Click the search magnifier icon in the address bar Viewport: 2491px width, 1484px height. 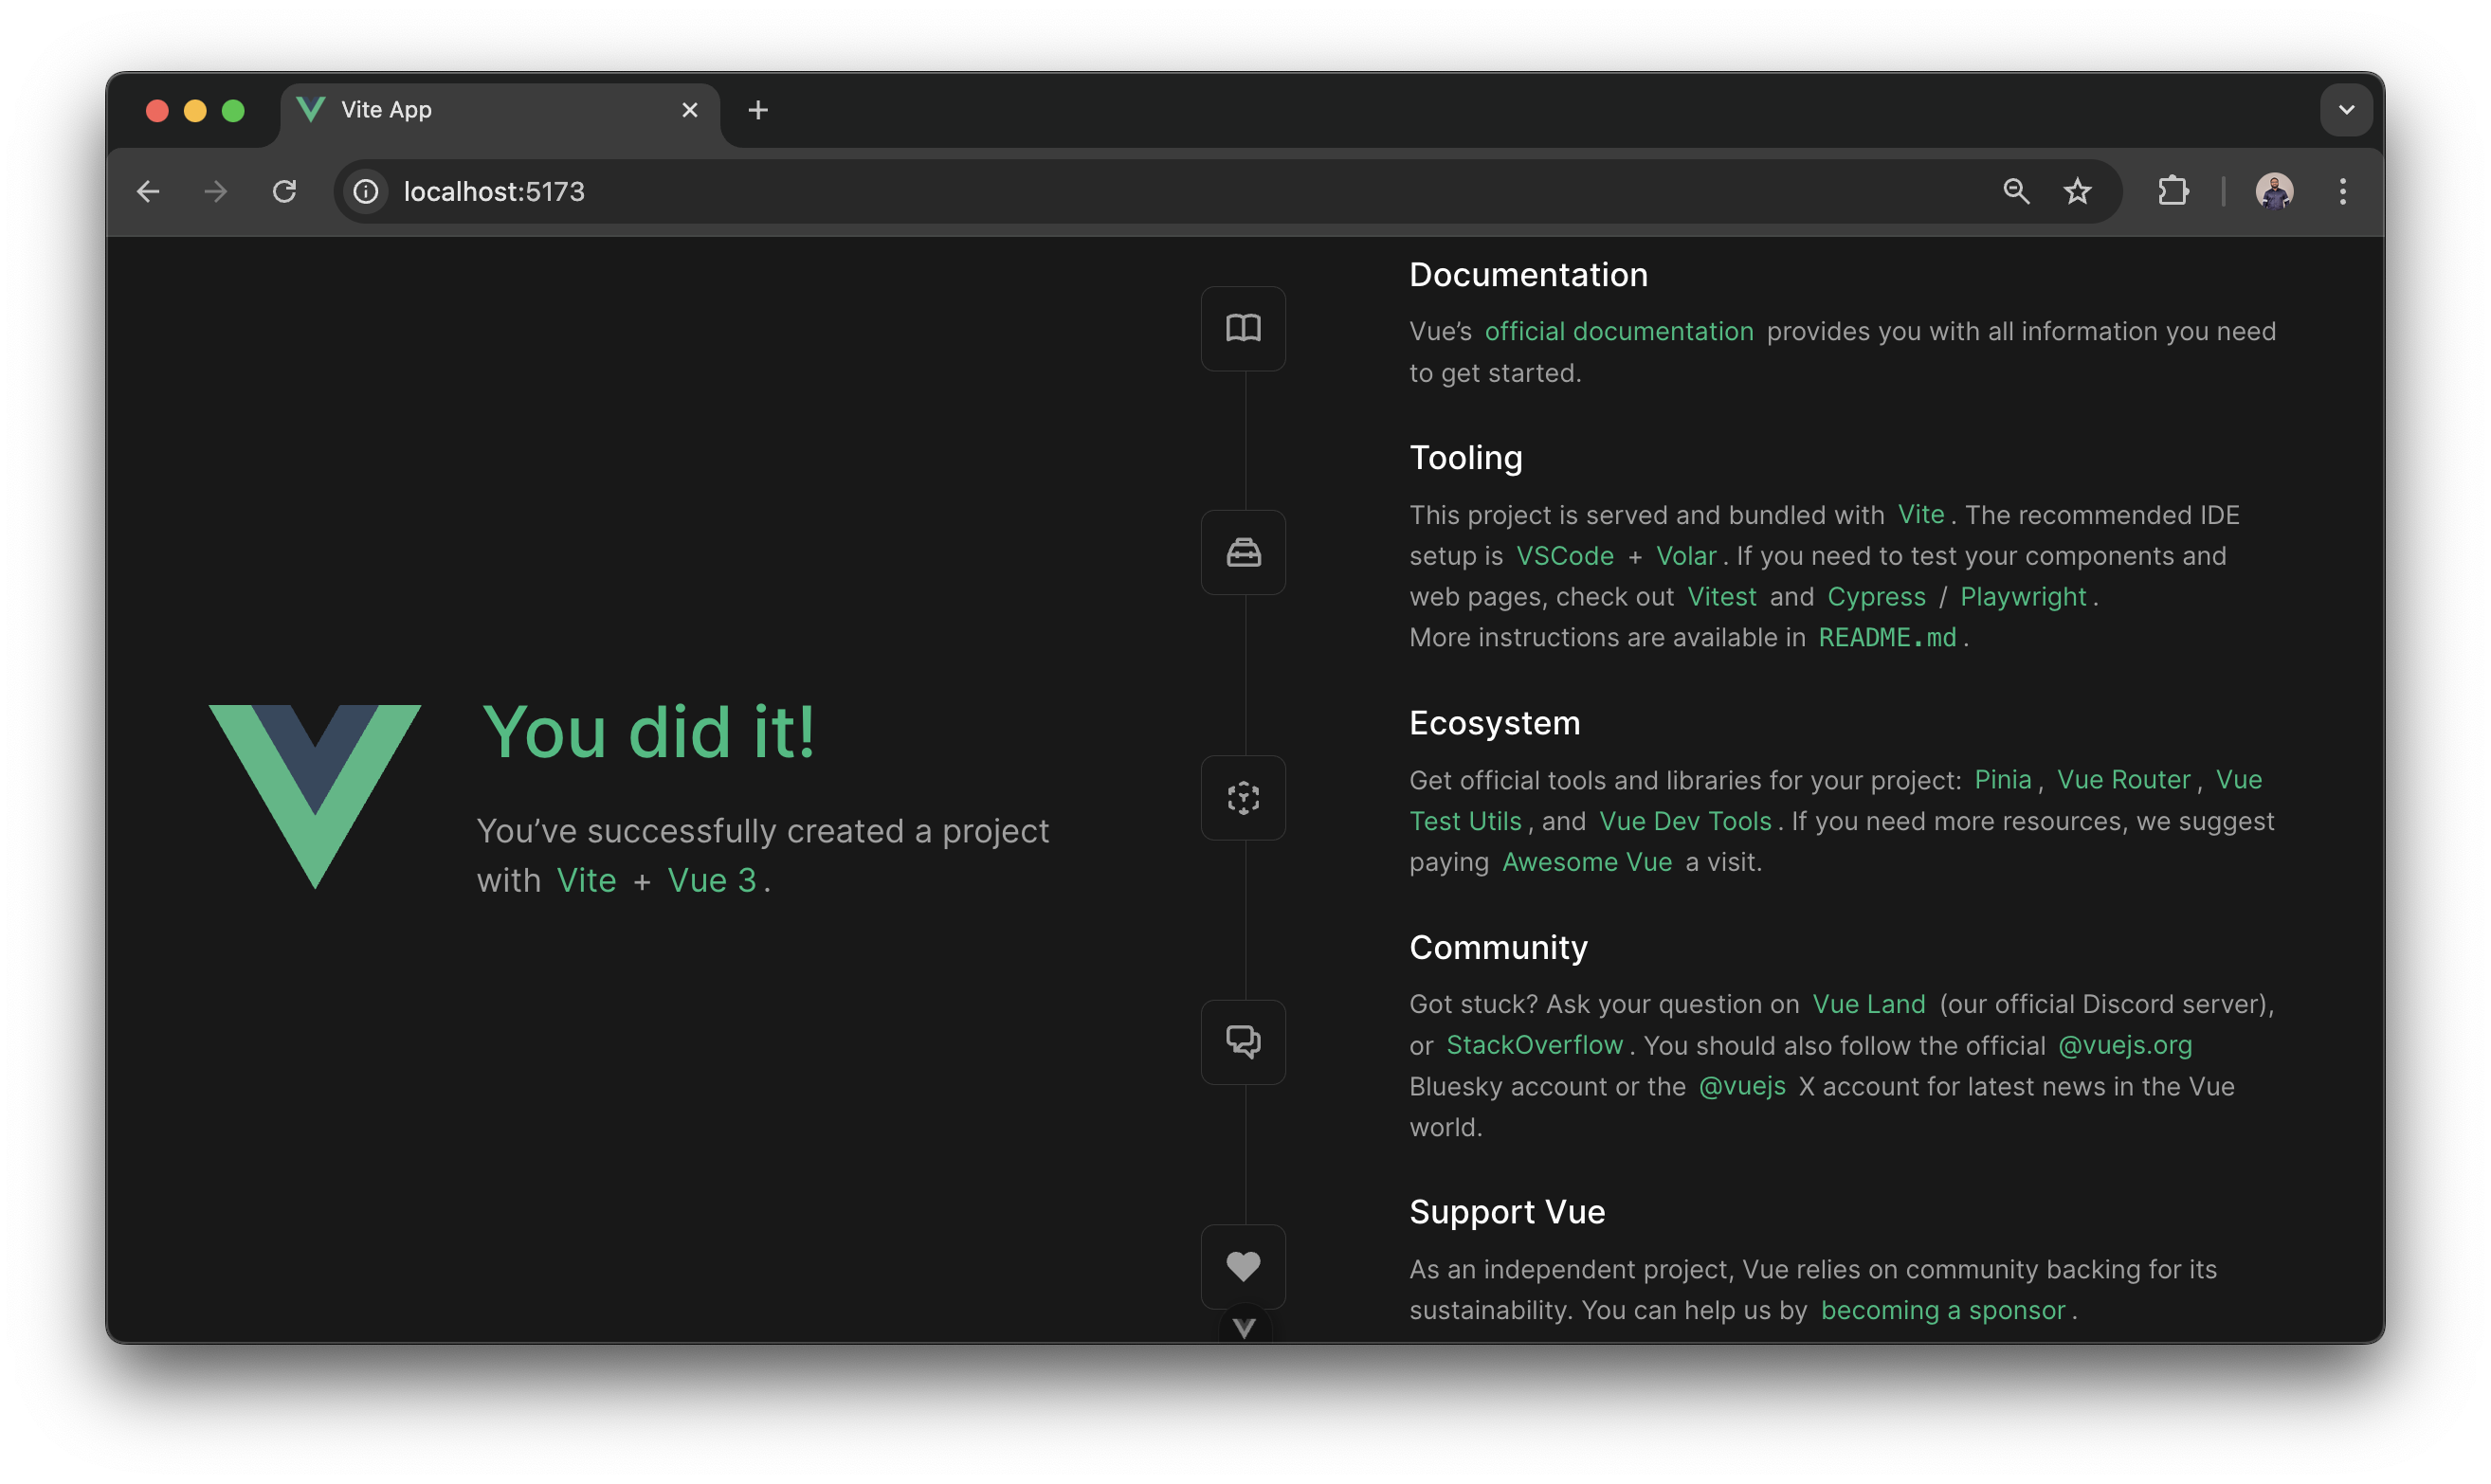(2016, 191)
